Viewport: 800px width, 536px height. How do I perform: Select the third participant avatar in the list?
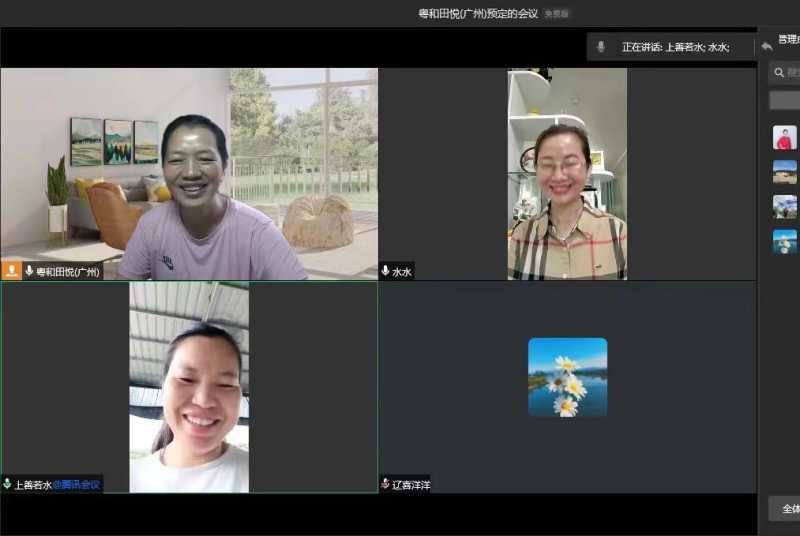click(785, 207)
